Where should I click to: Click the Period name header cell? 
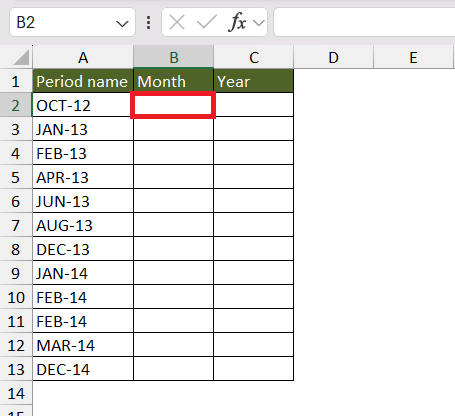83,81
